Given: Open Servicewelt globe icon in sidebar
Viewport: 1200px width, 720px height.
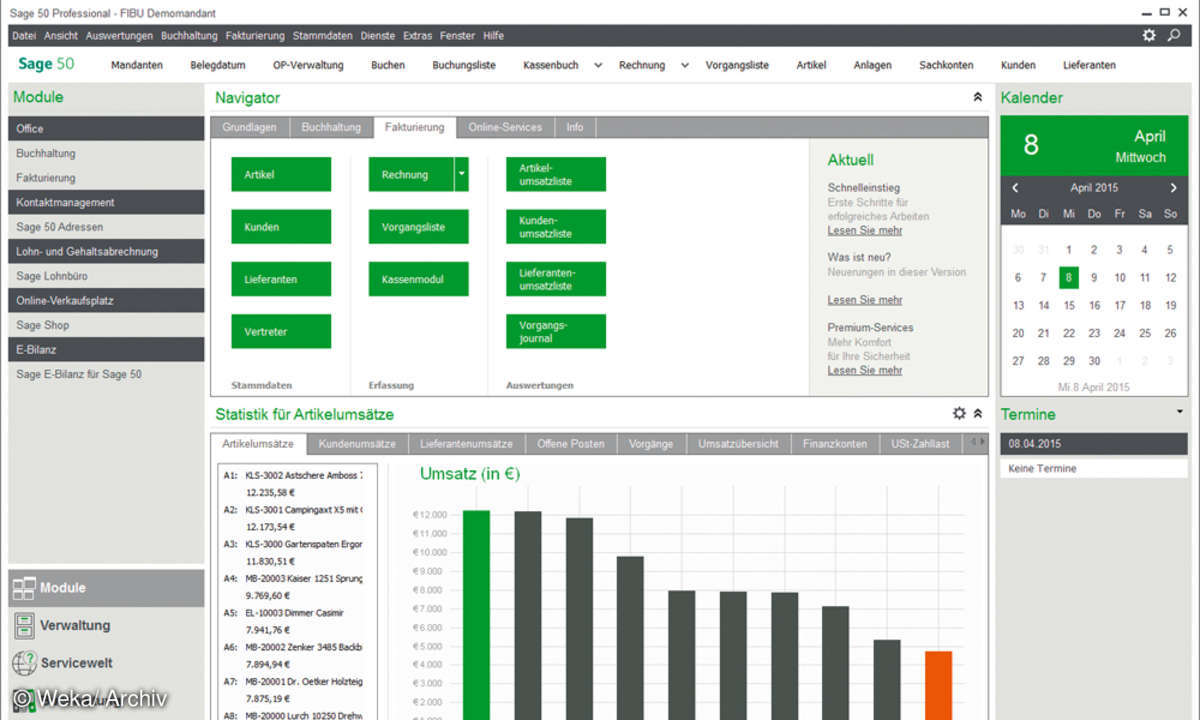Looking at the screenshot, I should click(24, 663).
